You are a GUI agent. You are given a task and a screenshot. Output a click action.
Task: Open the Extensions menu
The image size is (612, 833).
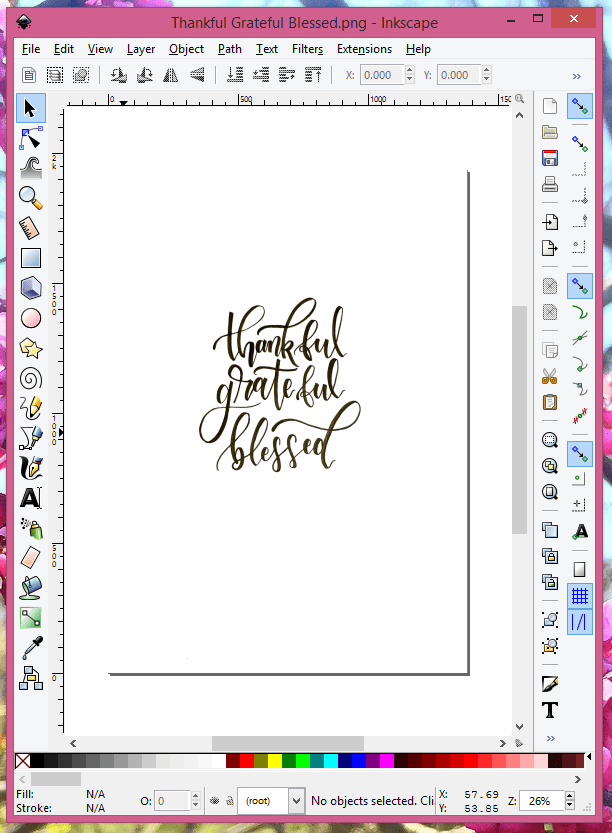click(x=364, y=49)
